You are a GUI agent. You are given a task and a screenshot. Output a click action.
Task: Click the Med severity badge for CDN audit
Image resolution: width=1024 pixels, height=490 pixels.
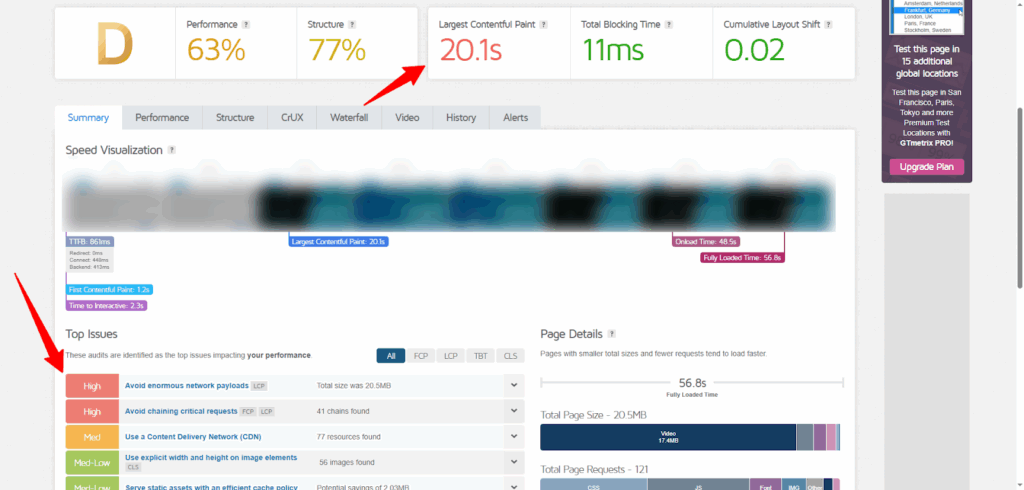pos(92,436)
